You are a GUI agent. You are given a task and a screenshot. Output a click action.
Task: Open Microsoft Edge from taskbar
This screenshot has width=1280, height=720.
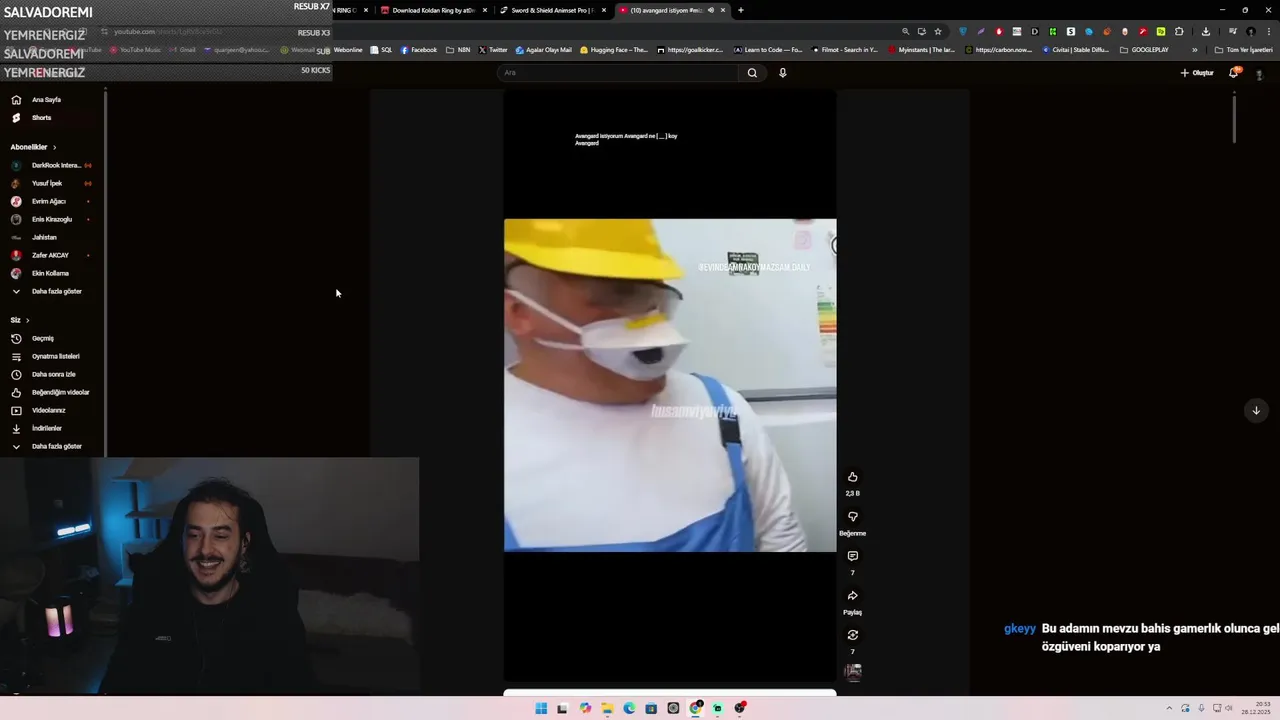tap(629, 708)
